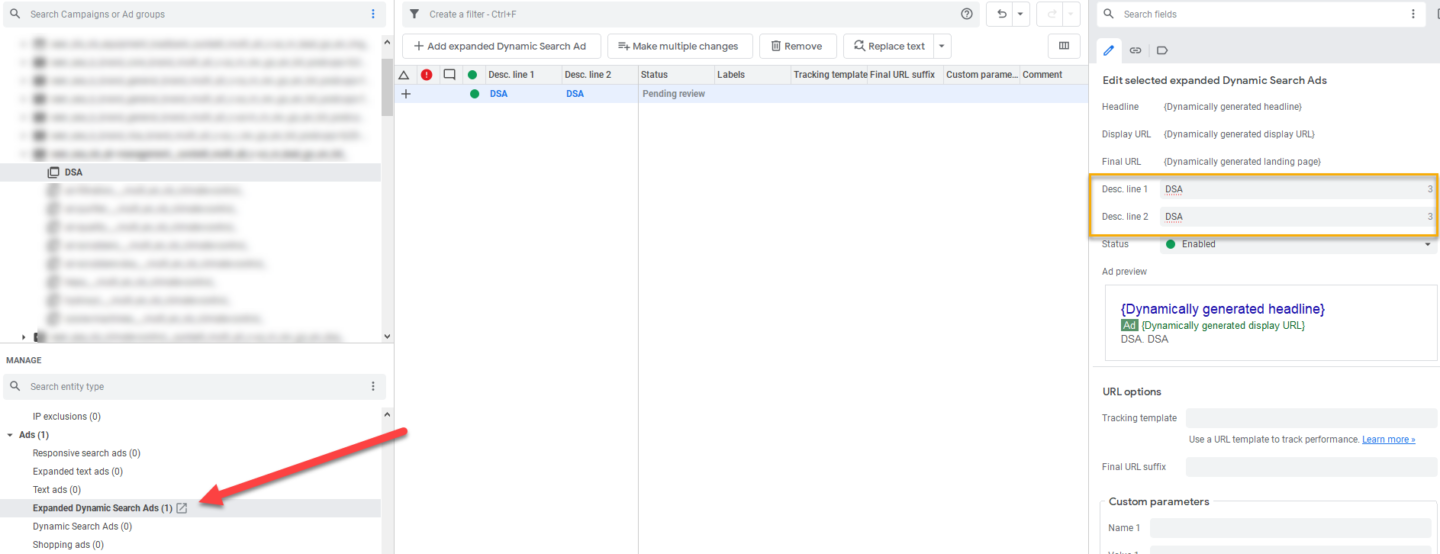
Task: Select the DSA ad group
Action: click(73, 172)
